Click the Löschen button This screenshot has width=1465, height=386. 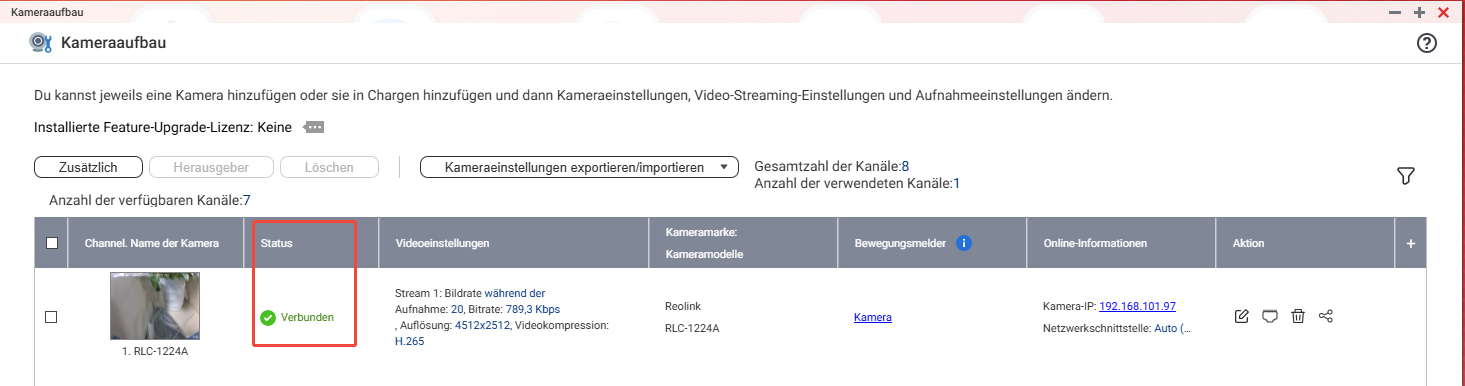[329, 167]
